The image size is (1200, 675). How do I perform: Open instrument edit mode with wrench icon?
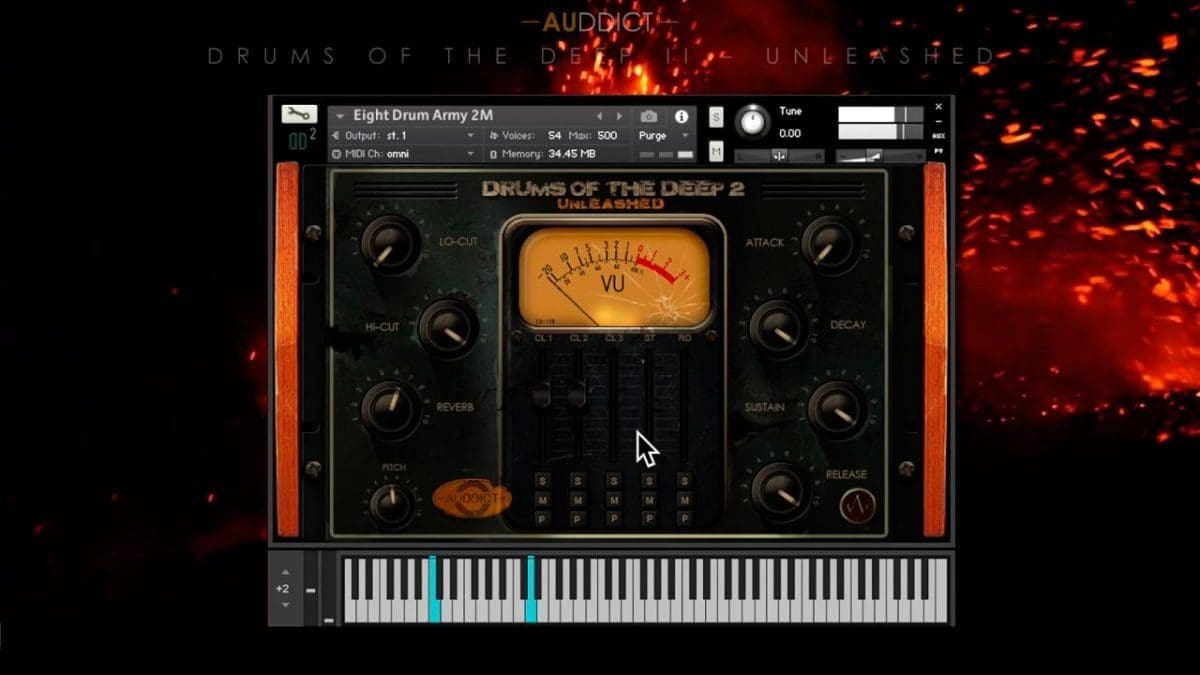click(299, 114)
